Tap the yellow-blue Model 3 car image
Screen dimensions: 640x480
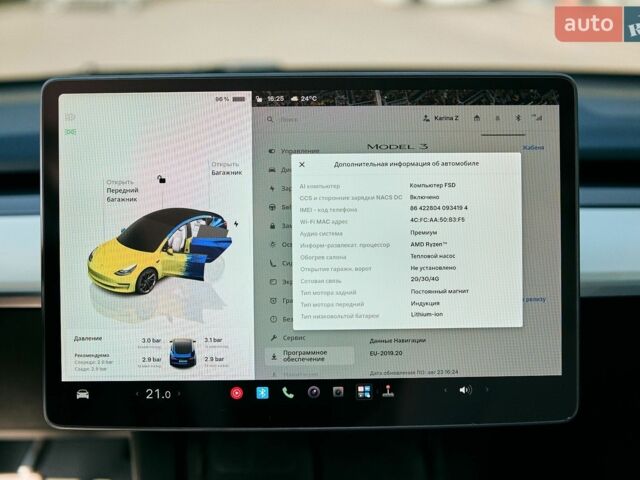point(160,251)
